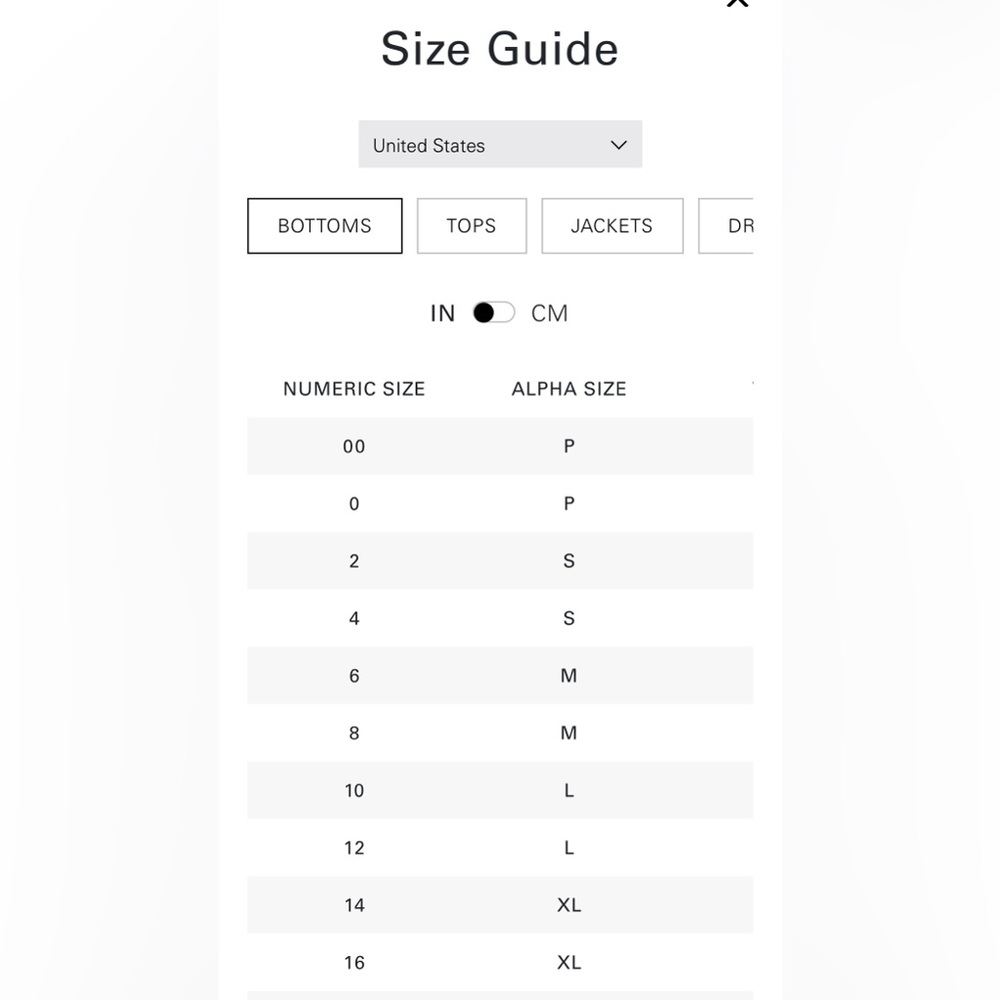Screen dimensions: 1000x1000
Task: Switch to the TOPS tab
Action: point(471,226)
